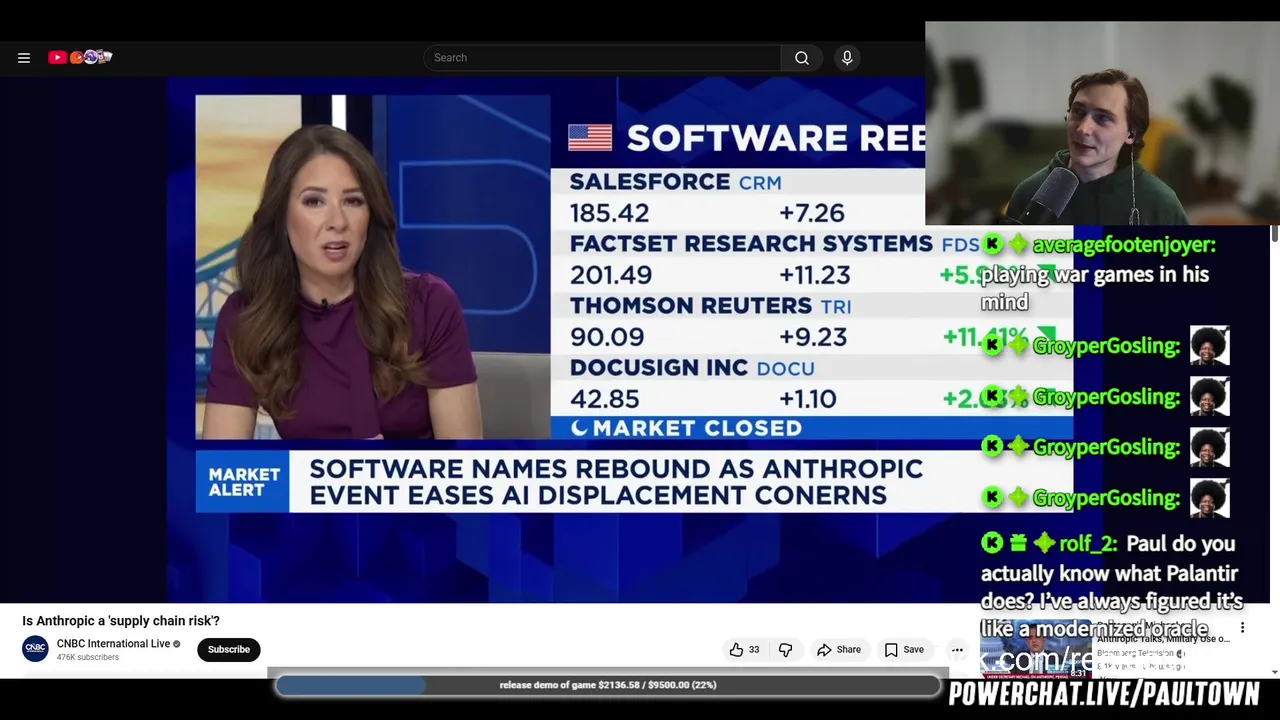
Task: Click '476K subscribers' text
Action: pyautogui.click(x=88, y=658)
